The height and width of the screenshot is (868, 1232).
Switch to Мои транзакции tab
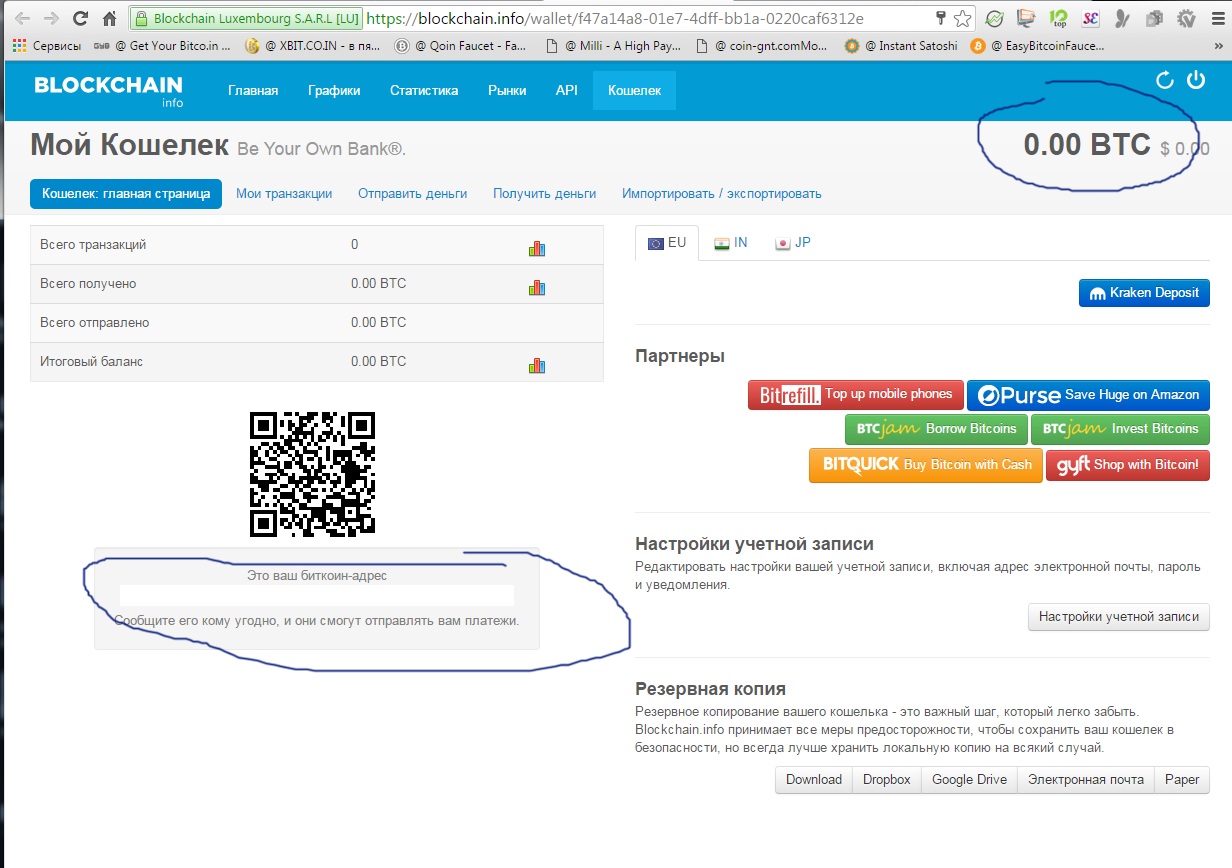click(x=284, y=193)
